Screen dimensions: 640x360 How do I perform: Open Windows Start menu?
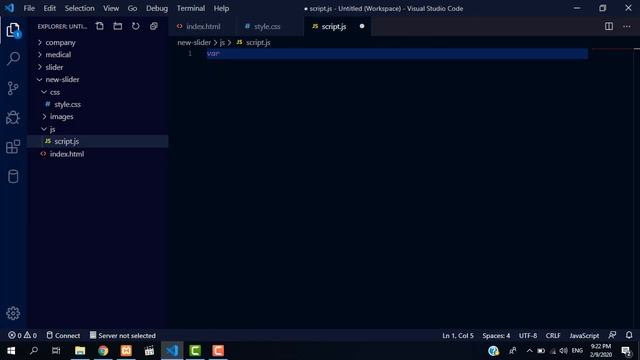[x=11, y=351]
